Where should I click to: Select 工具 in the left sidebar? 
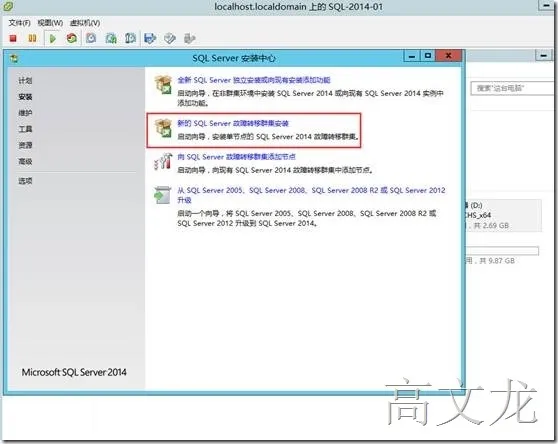25,129
